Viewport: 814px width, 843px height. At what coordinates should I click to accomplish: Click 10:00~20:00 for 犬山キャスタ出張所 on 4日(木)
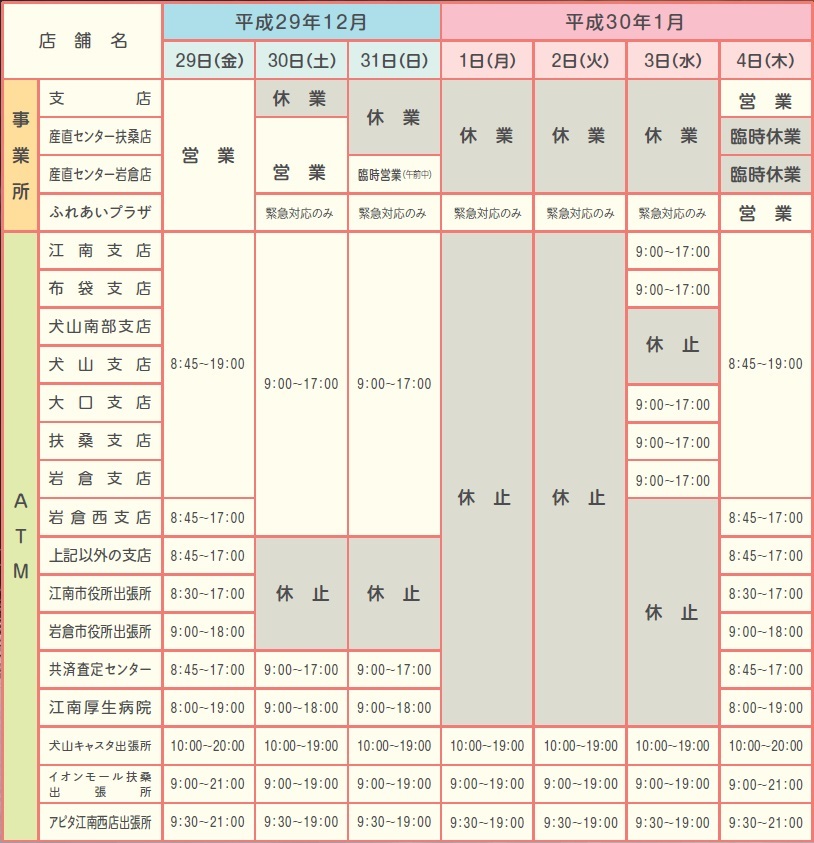click(766, 746)
